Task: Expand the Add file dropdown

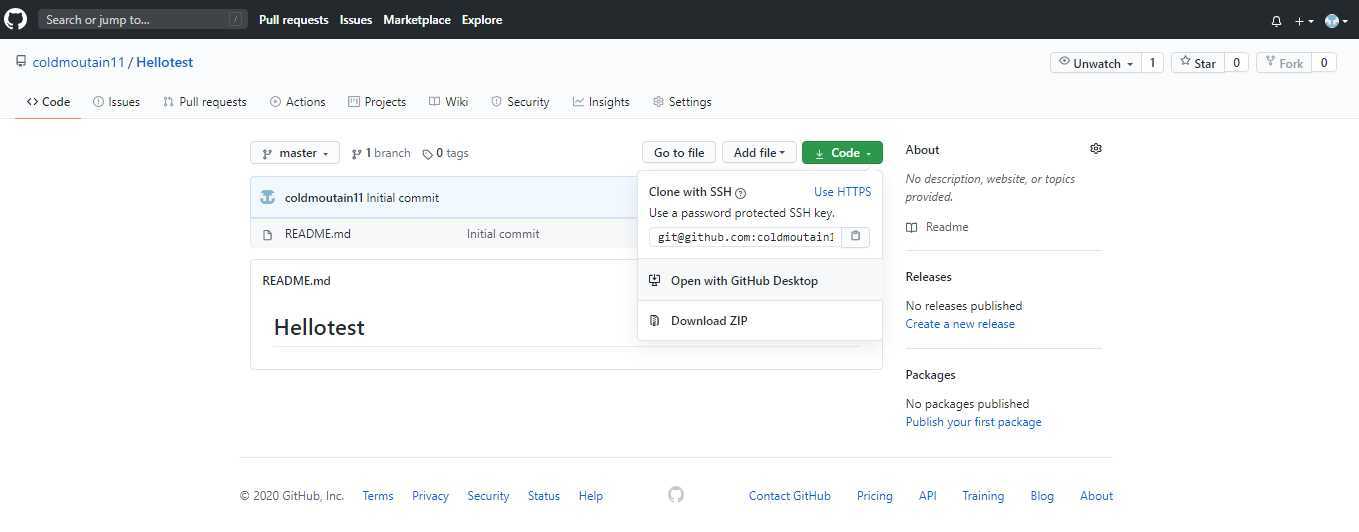Action: point(760,153)
